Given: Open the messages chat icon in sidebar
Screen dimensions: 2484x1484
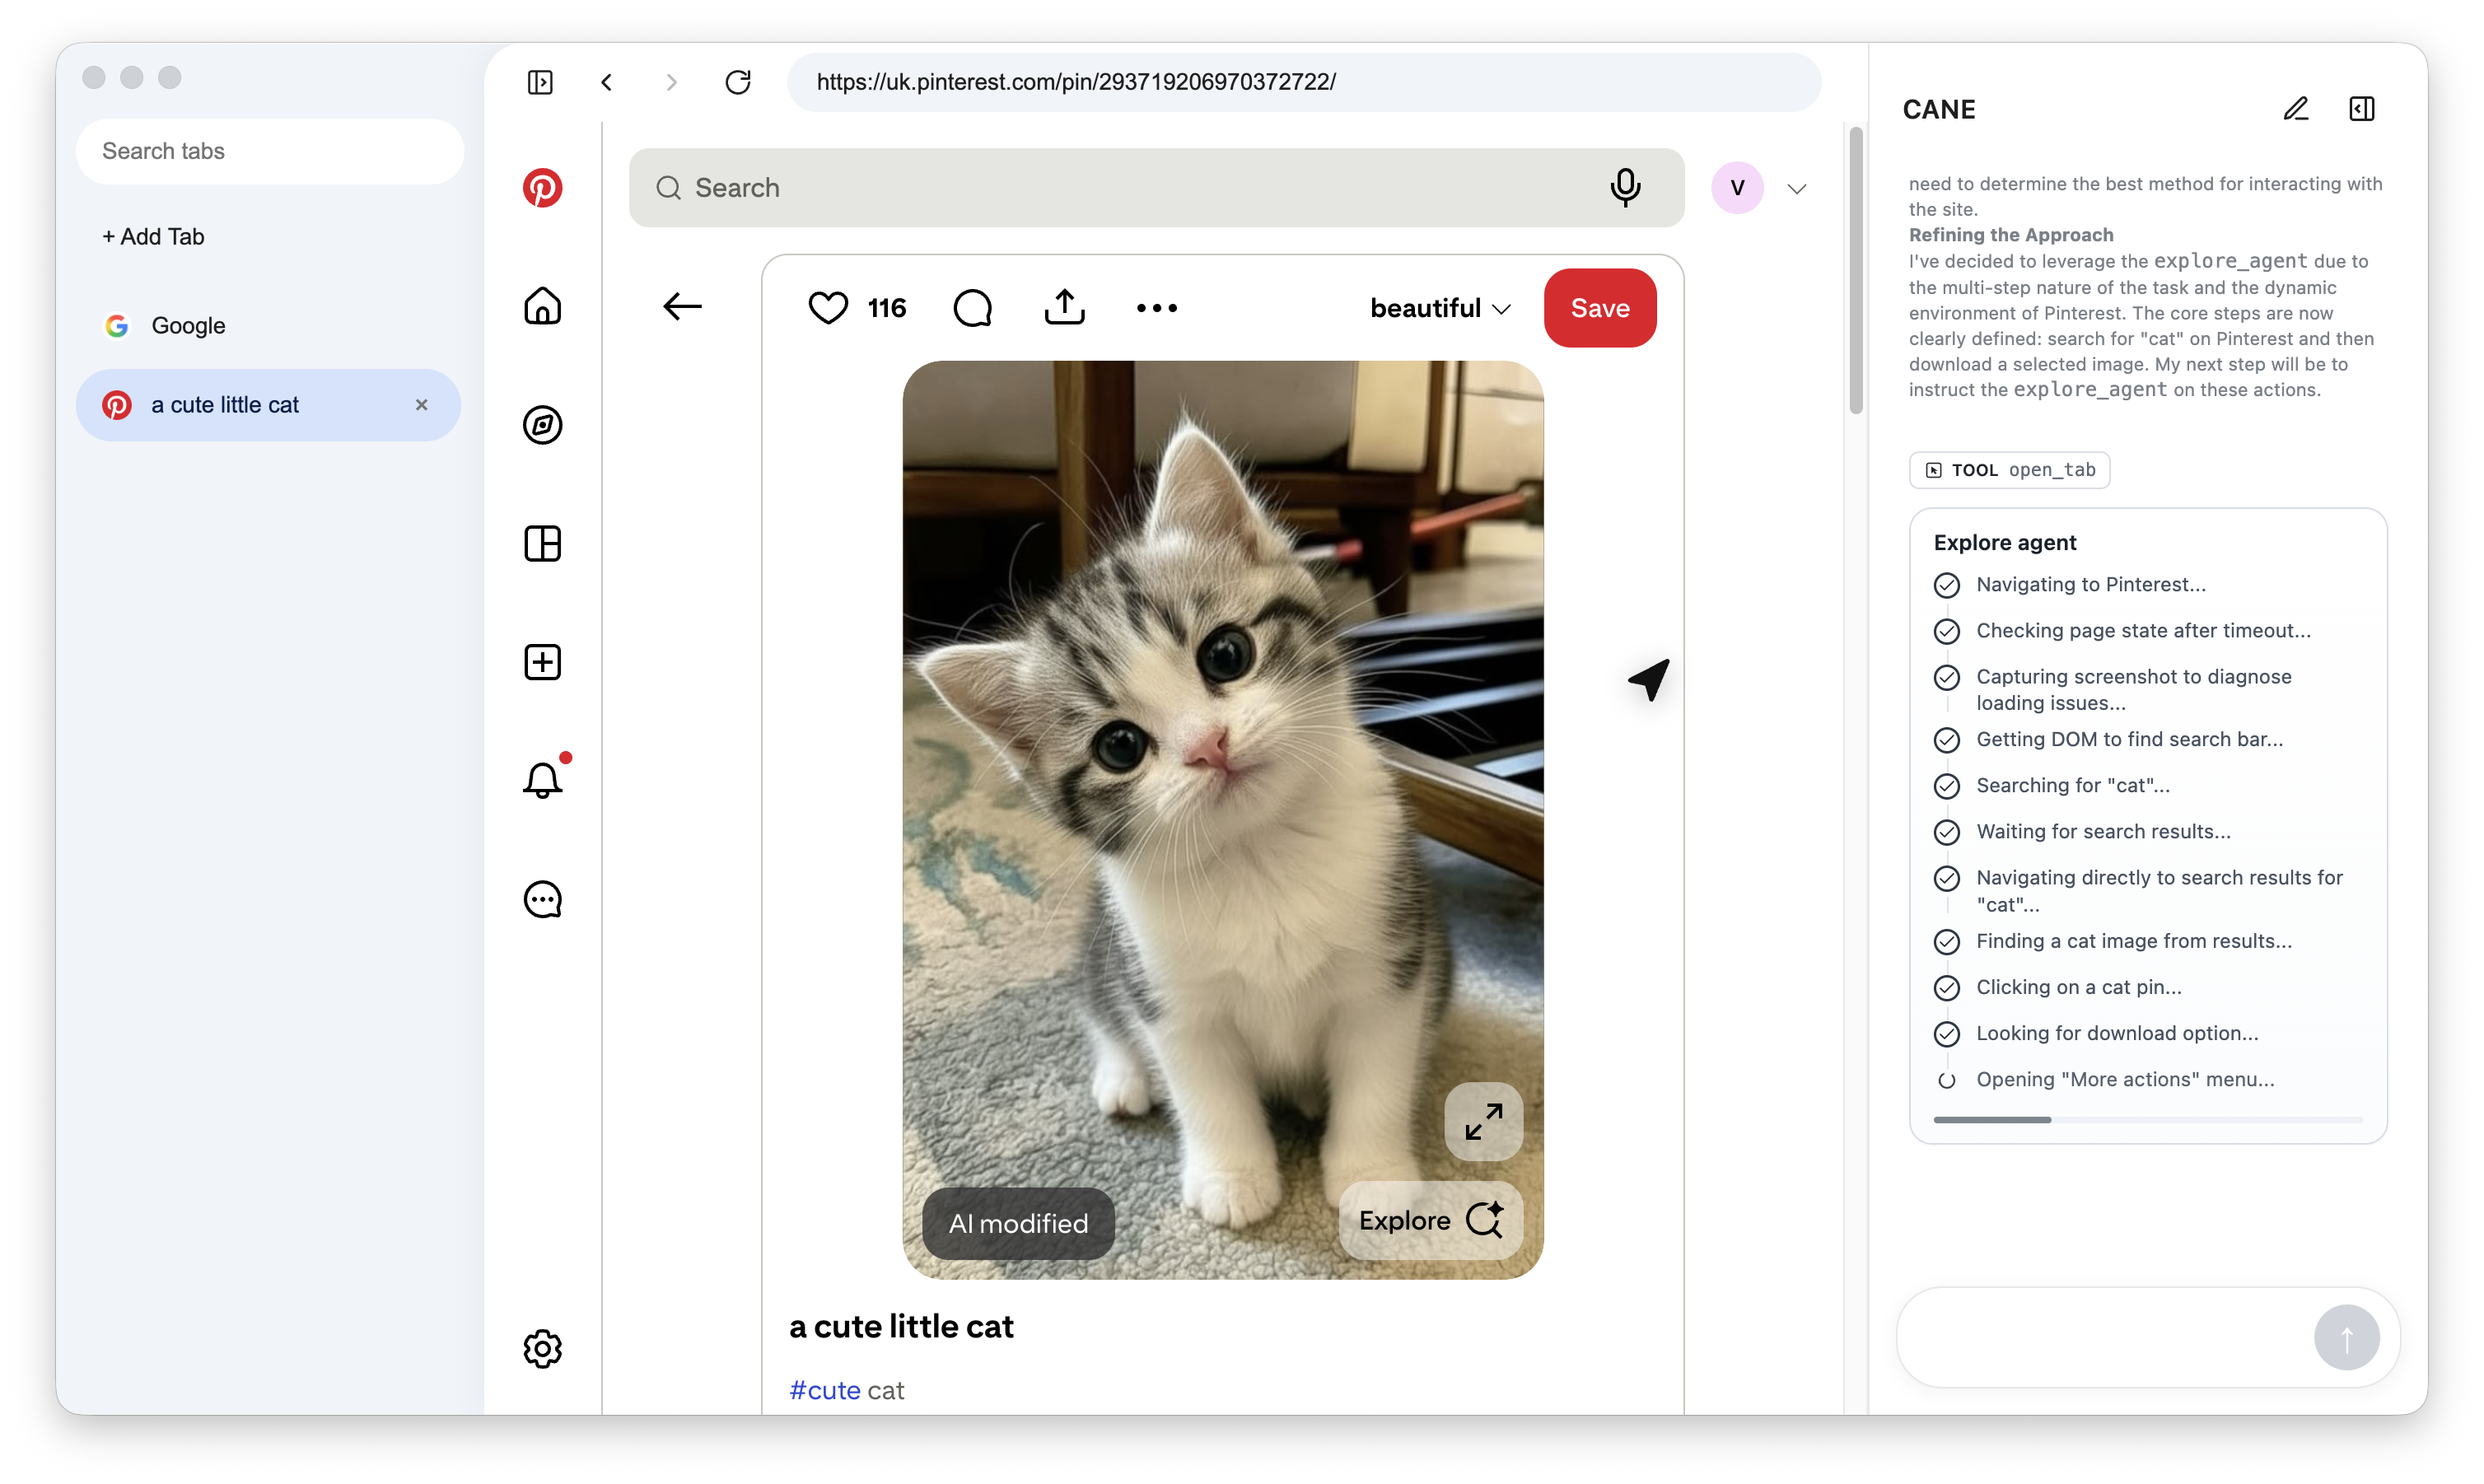Looking at the screenshot, I should (x=542, y=899).
